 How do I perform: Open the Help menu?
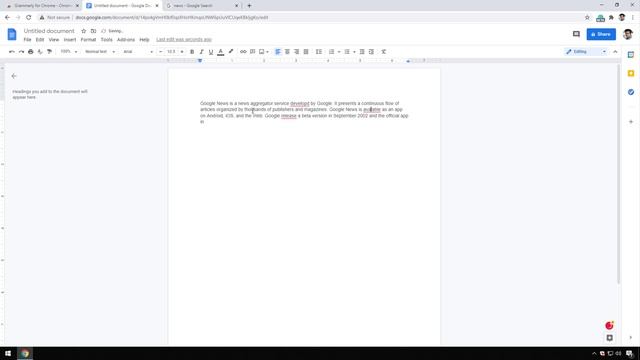144,40
